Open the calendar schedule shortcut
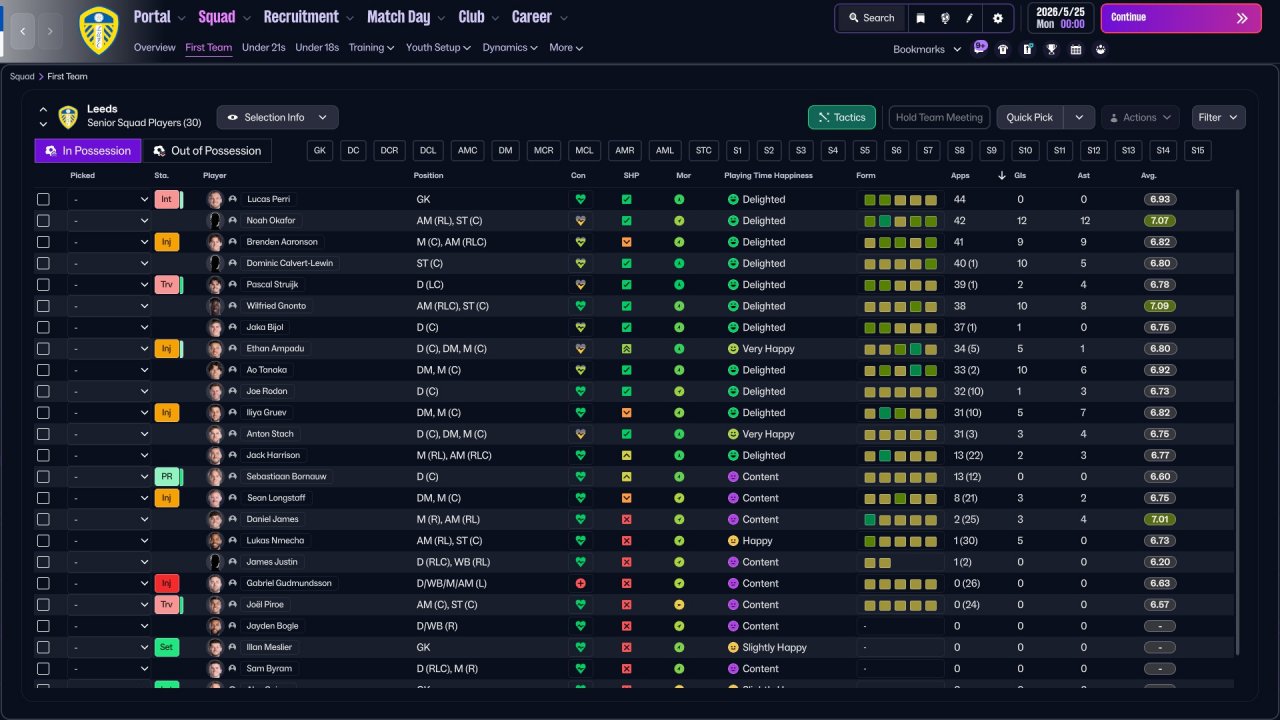The height and width of the screenshot is (720, 1280). click(1076, 49)
